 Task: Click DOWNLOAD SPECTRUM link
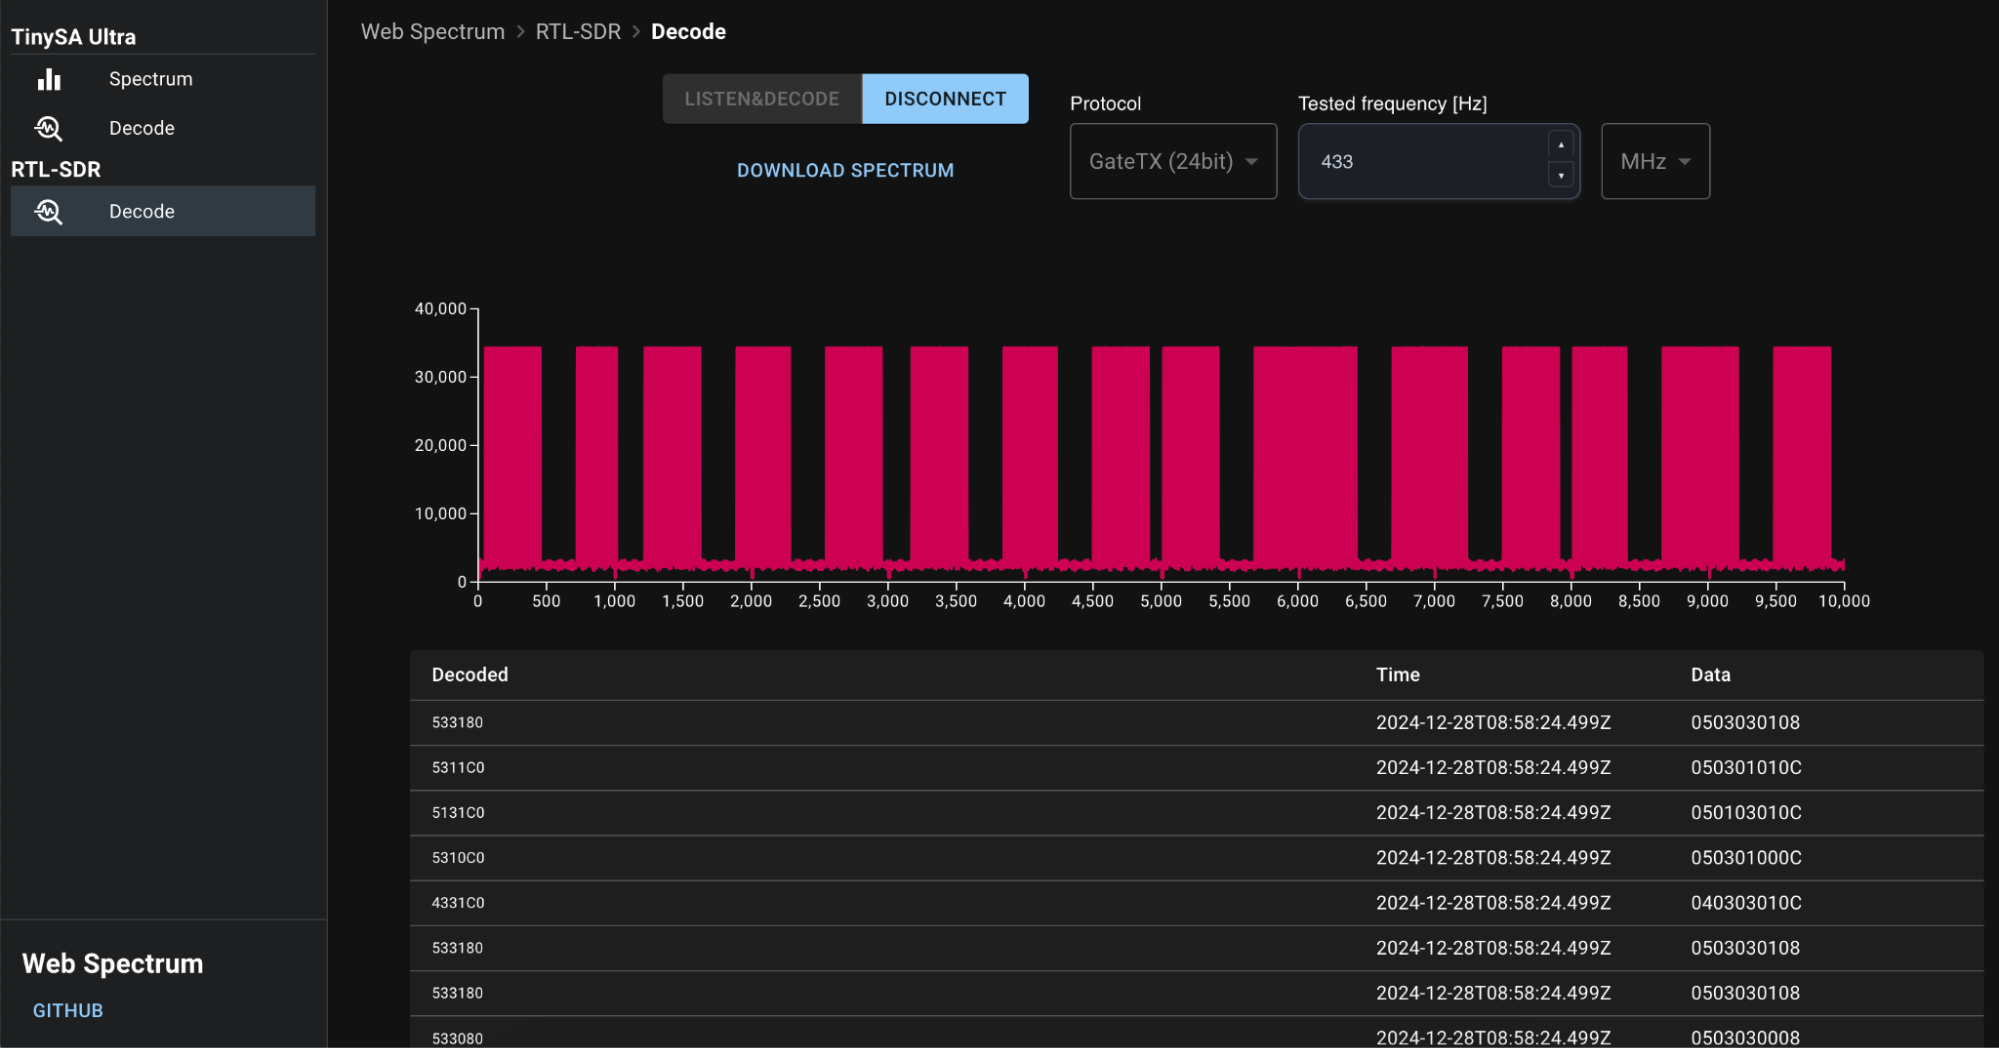[x=845, y=171]
